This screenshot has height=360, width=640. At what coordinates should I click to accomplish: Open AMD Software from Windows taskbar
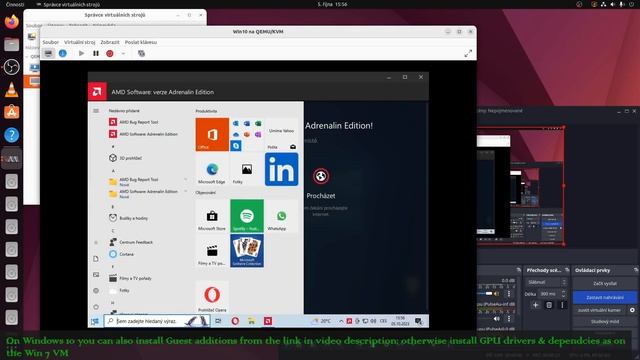click(268, 321)
